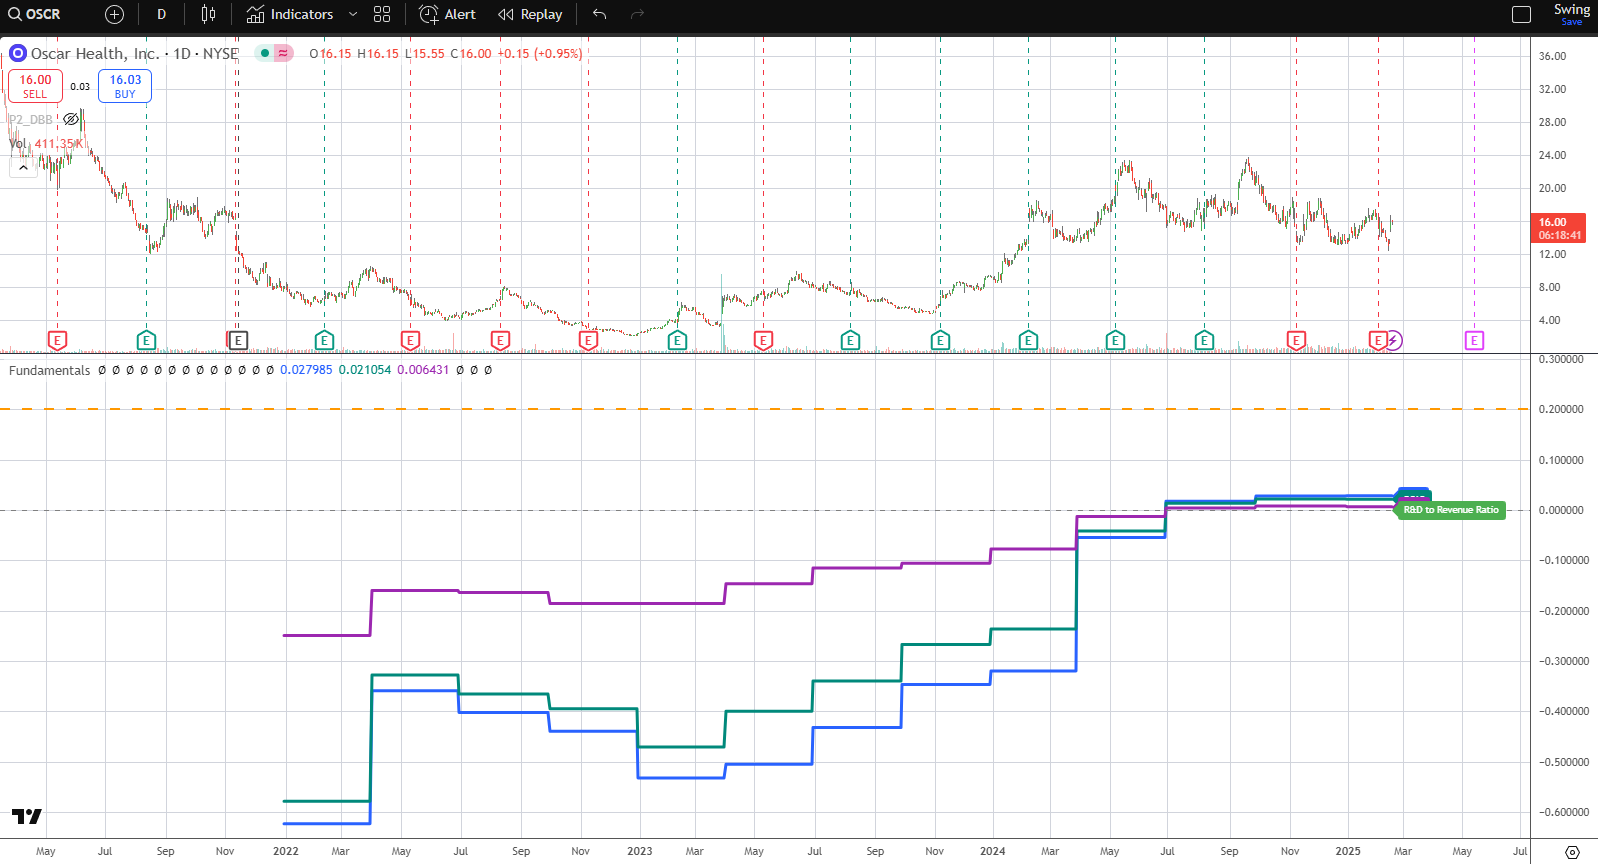Screen dimensions: 1598x864
Task: Click the SELL 16.00 button
Action: 35,86
